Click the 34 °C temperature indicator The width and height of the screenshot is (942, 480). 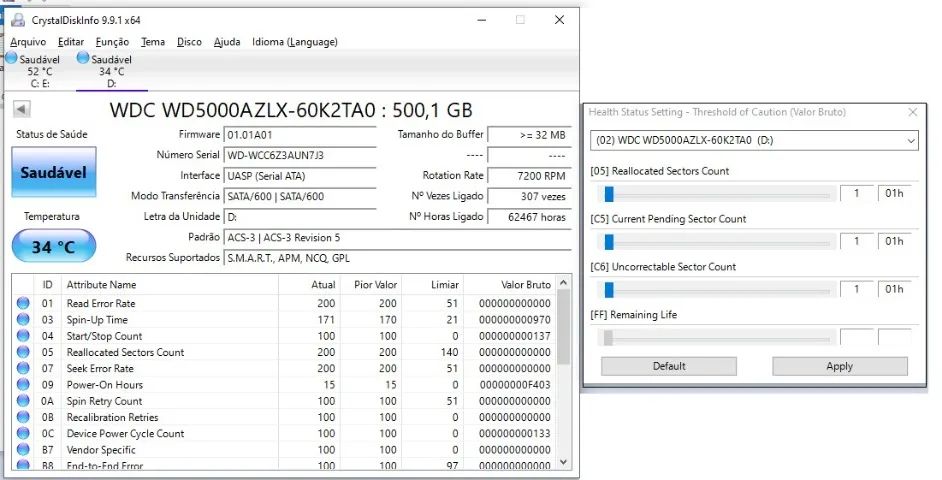(x=53, y=246)
